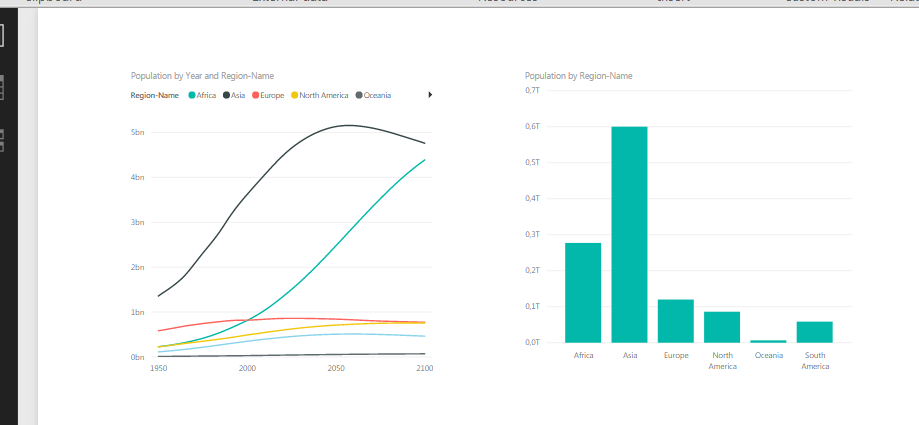This screenshot has height=425, width=919.
Task: Click the 1bn y-axis label
Action: tap(137, 312)
